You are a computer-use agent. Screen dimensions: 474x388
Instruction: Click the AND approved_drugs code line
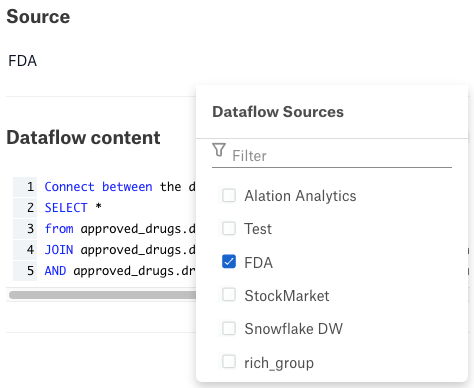(x=120, y=271)
